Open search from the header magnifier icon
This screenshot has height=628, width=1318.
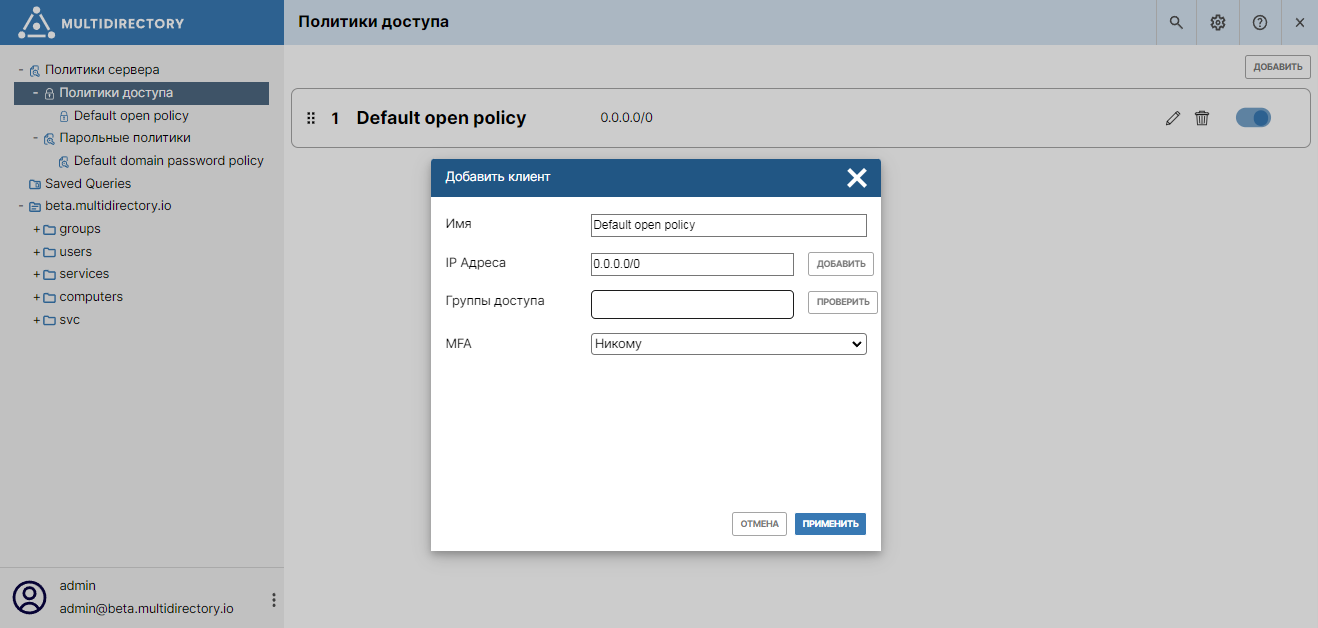[1176, 22]
